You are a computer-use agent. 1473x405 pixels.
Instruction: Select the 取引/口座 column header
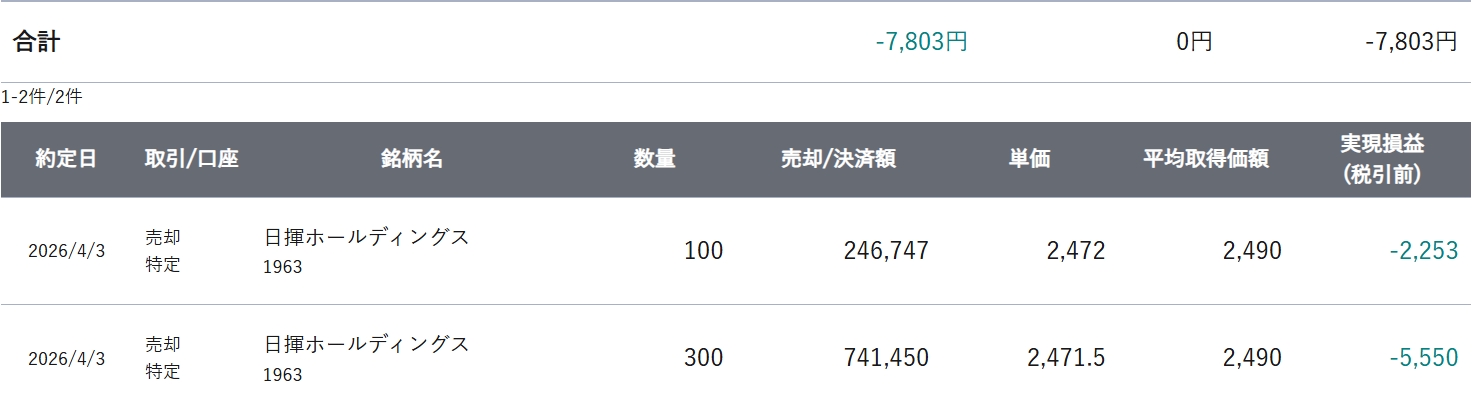(x=191, y=159)
